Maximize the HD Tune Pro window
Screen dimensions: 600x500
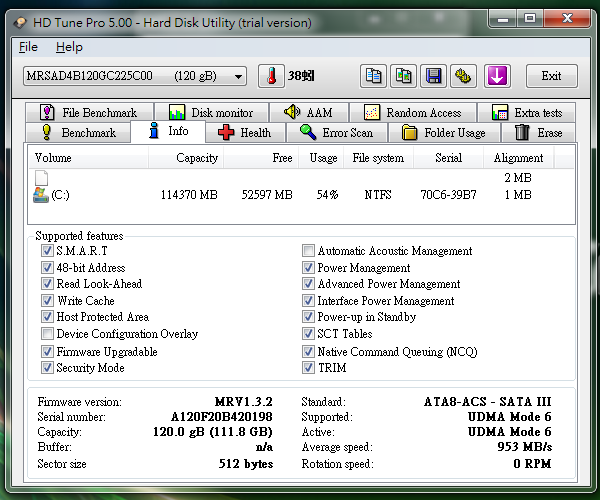pos(530,18)
